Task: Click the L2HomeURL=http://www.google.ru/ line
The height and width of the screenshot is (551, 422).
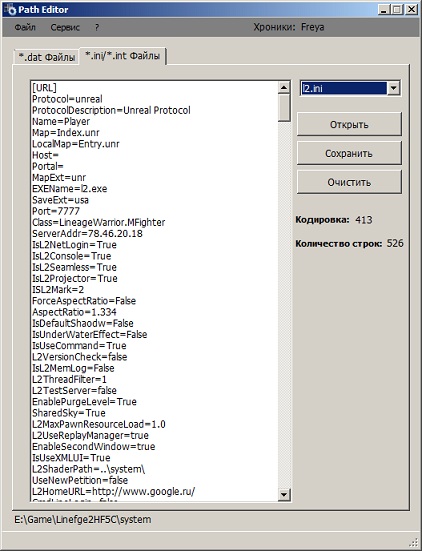Action: 113,491
